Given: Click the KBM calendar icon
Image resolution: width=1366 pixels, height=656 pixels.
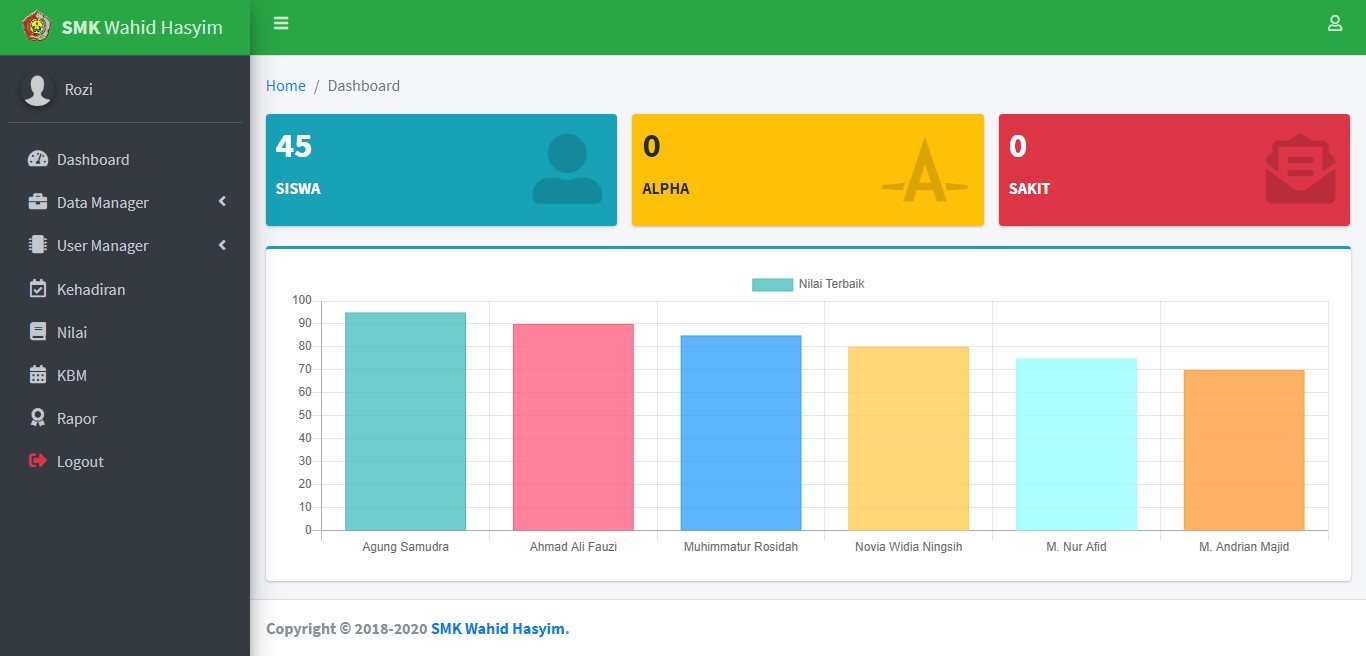Looking at the screenshot, I should click(38, 375).
